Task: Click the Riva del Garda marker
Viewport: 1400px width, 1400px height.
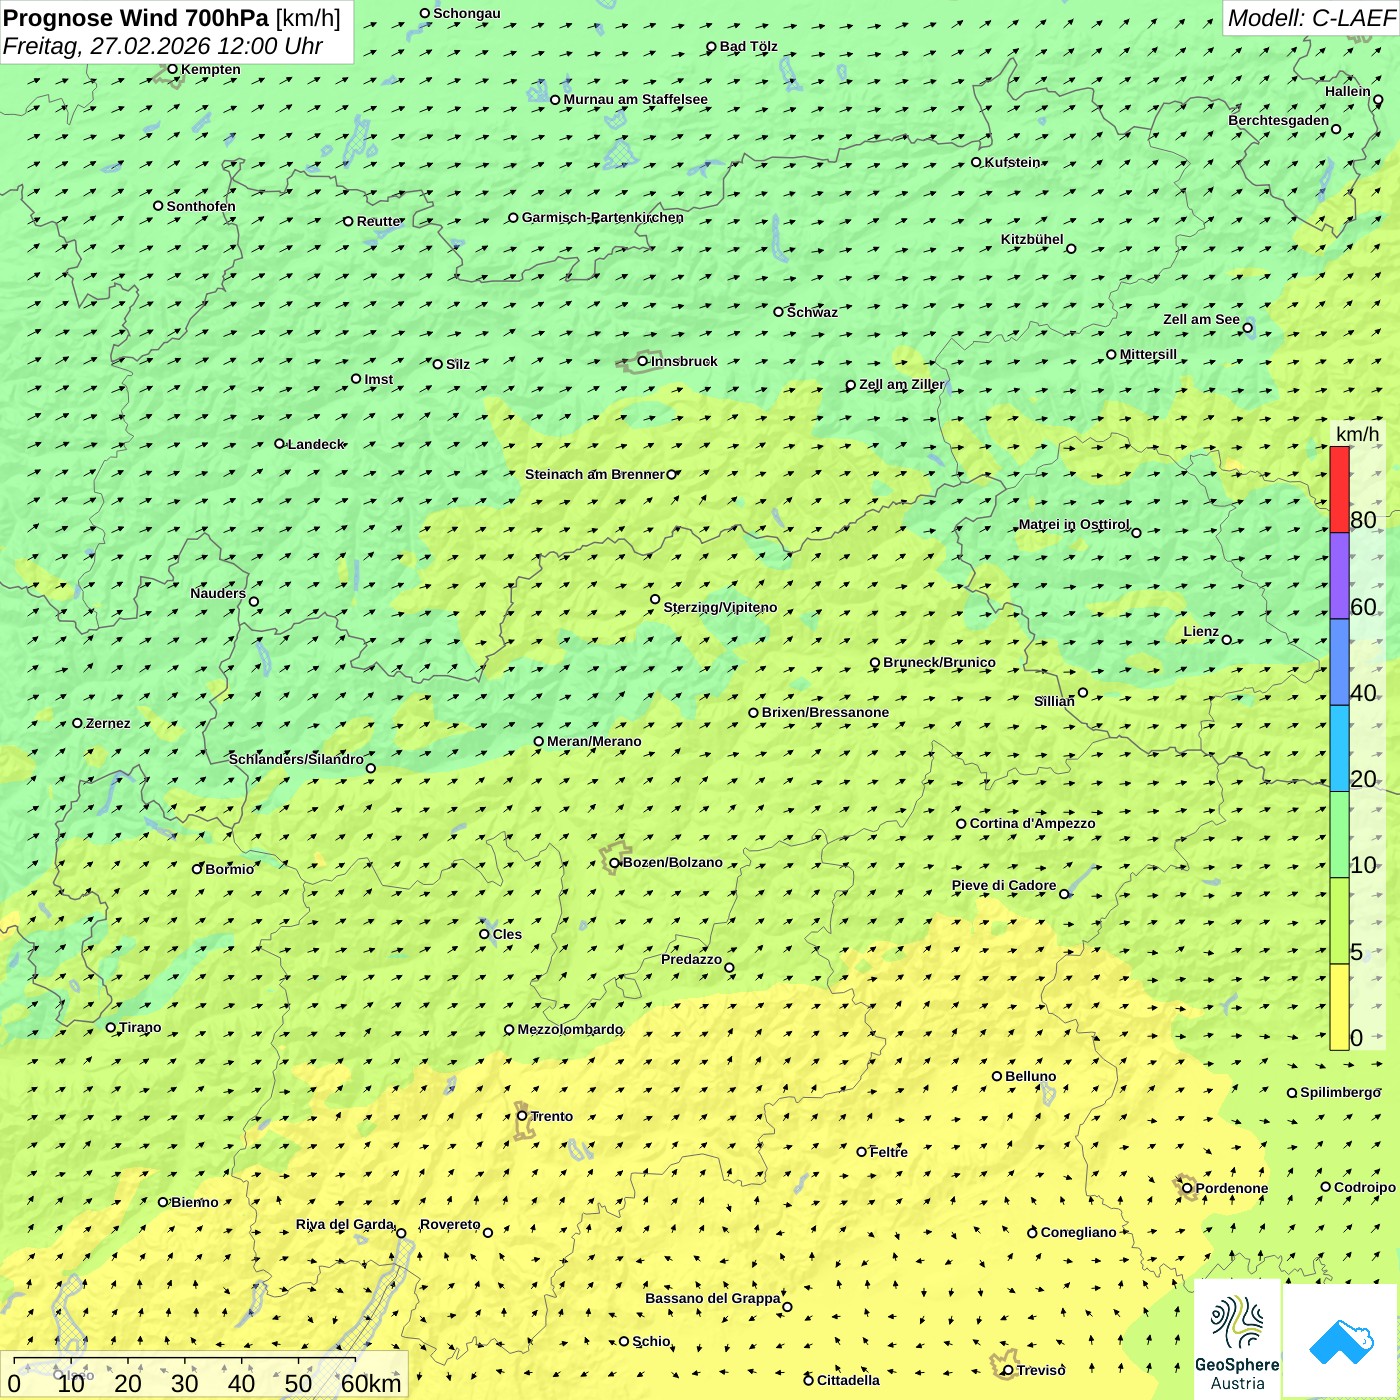Action: tap(401, 1233)
